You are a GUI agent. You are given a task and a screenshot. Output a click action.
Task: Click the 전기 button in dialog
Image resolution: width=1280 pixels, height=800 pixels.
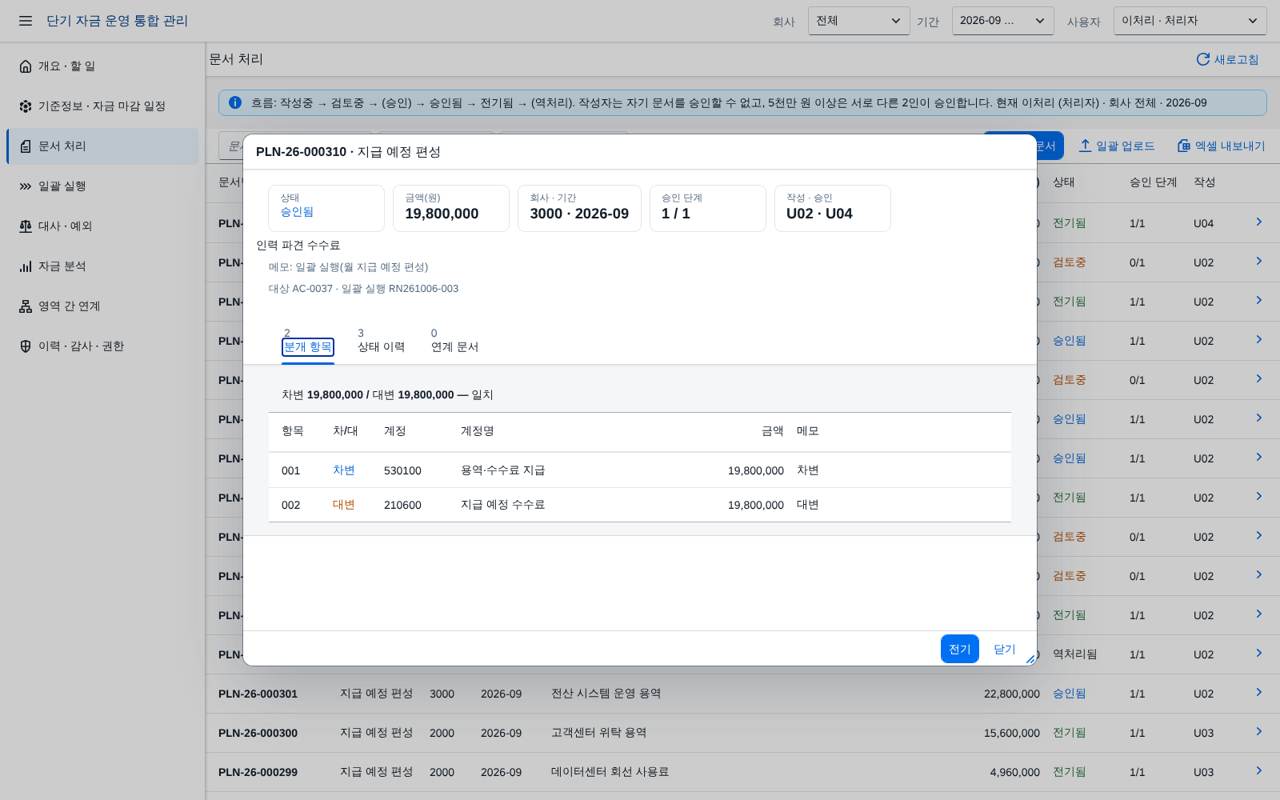(x=960, y=649)
